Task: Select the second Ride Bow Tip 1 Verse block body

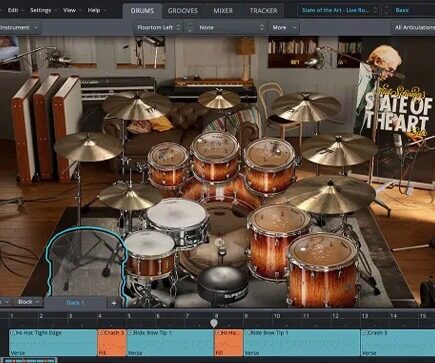Action: (x=302, y=343)
